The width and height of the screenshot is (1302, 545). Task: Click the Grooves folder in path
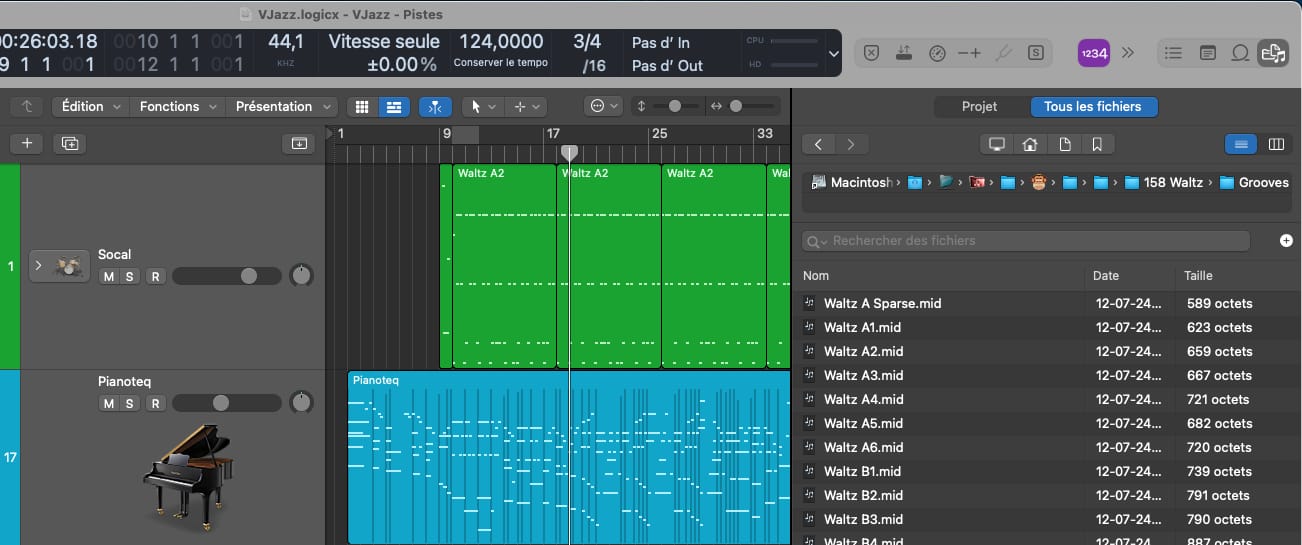coord(1255,183)
